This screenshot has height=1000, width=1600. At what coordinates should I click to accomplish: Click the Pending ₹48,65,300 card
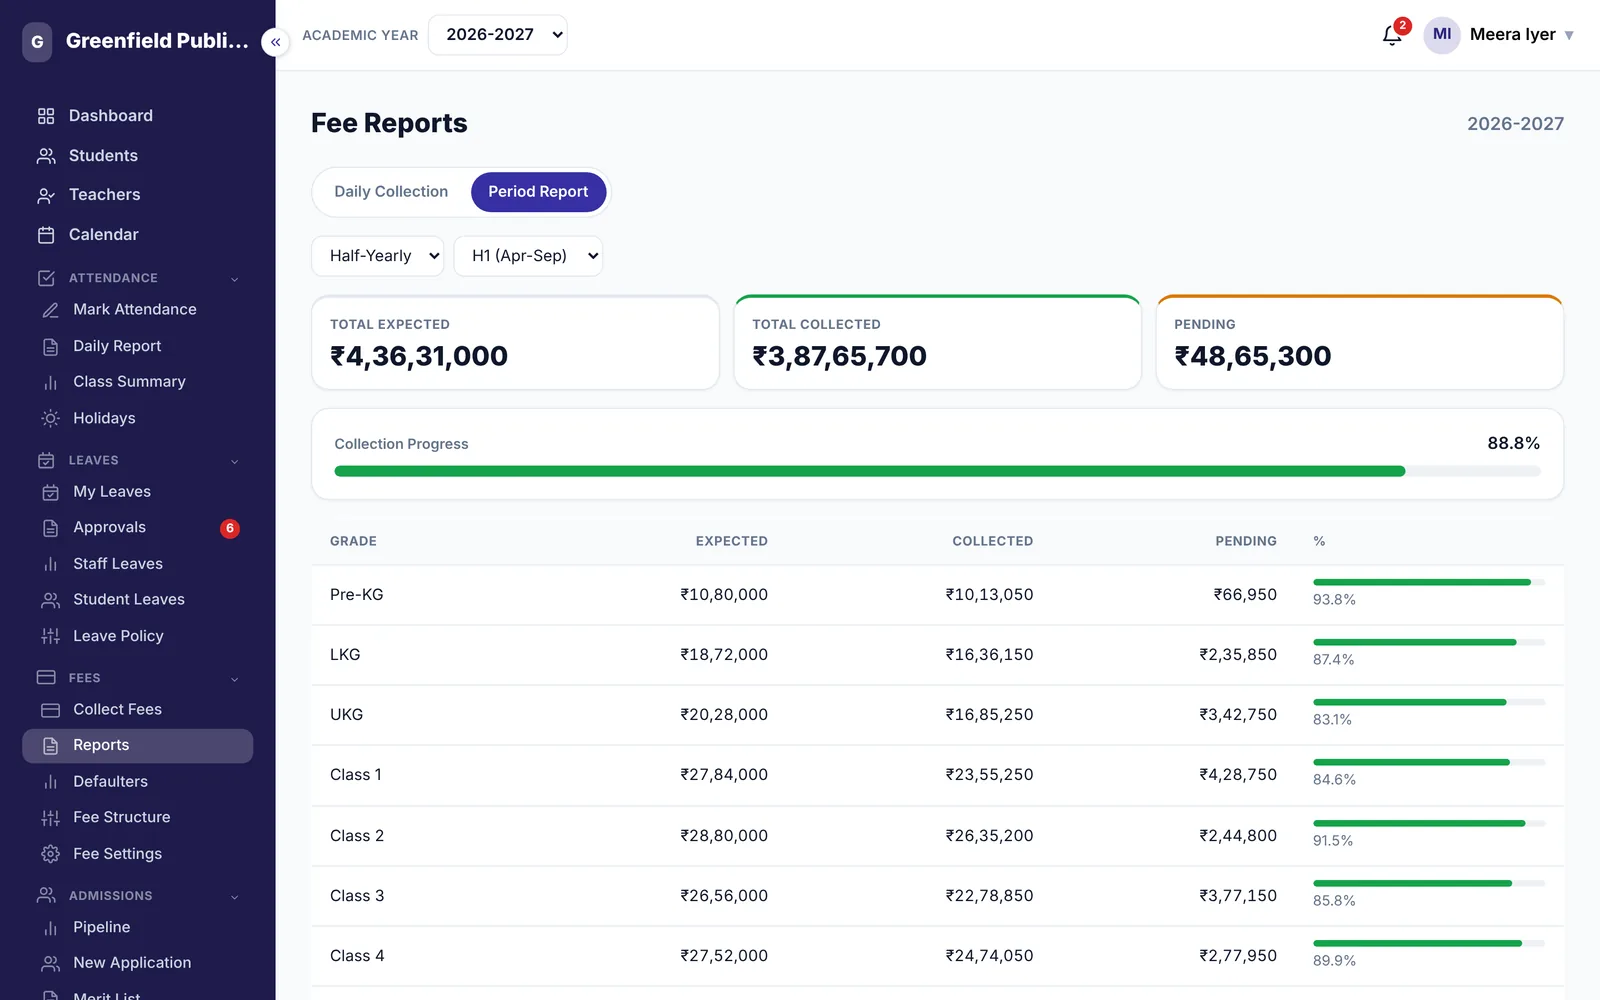pyautogui.click(x=1360, y=342)
